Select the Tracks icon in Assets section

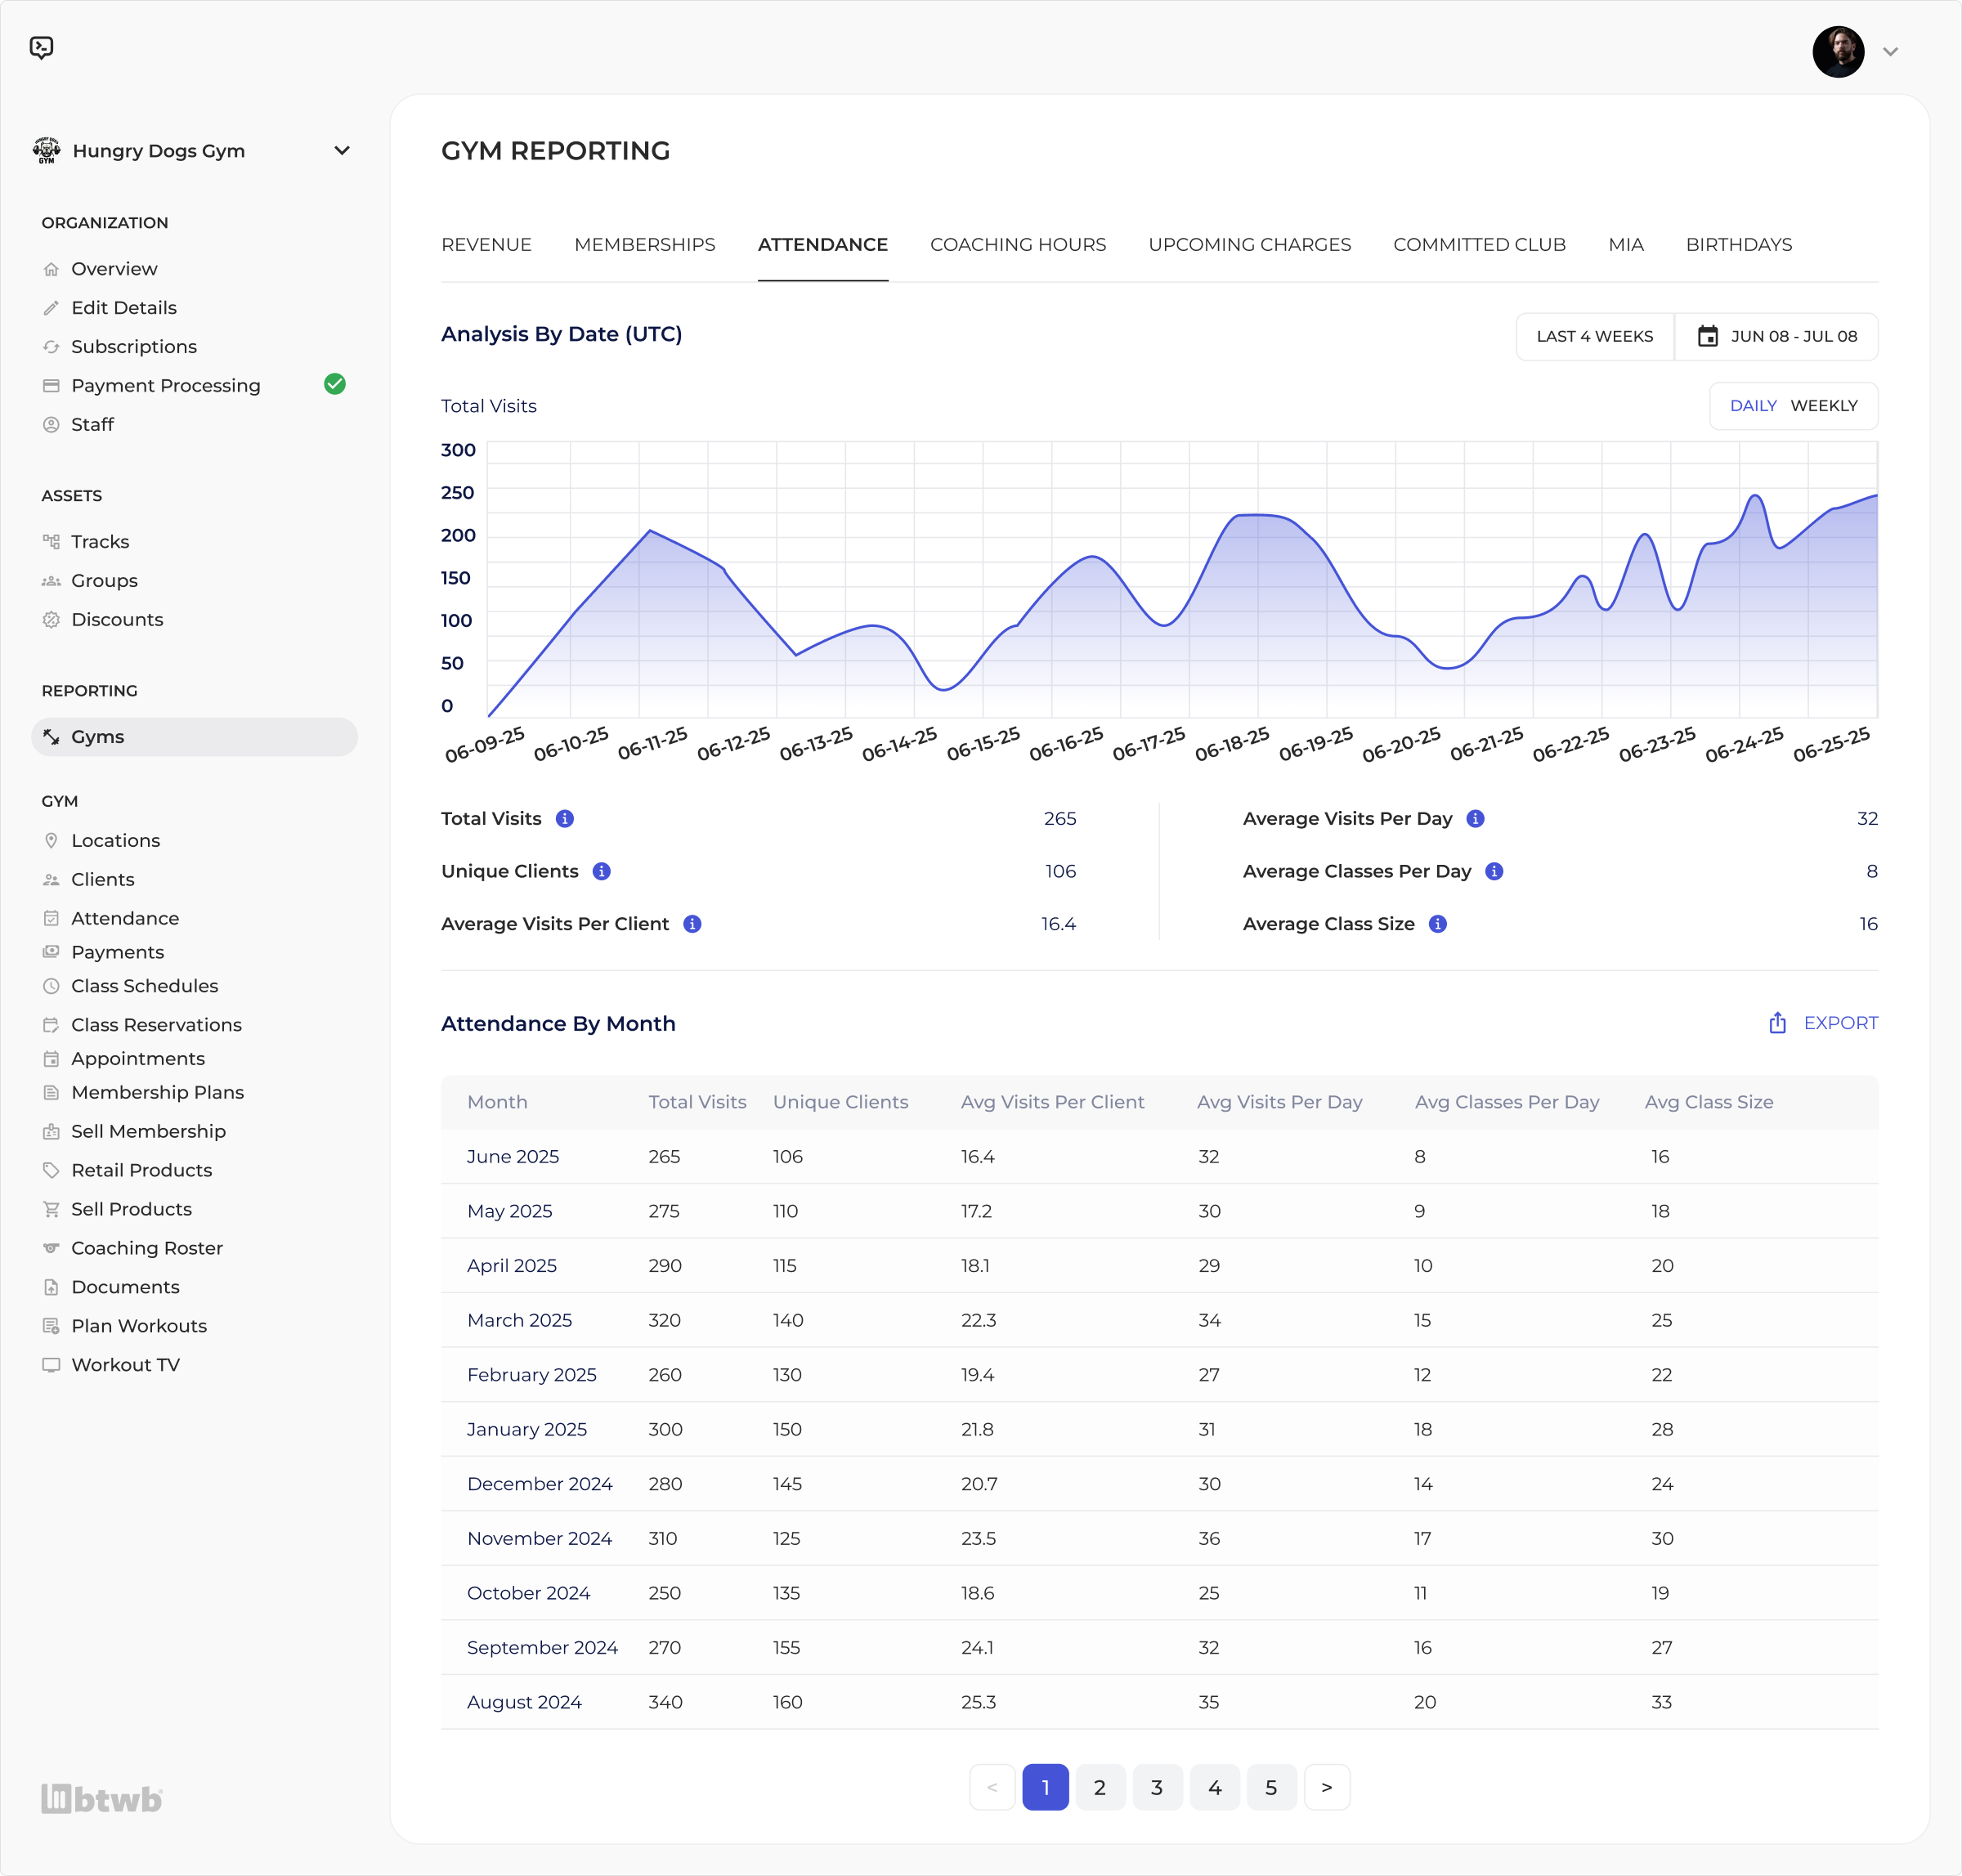coord(51,541)
